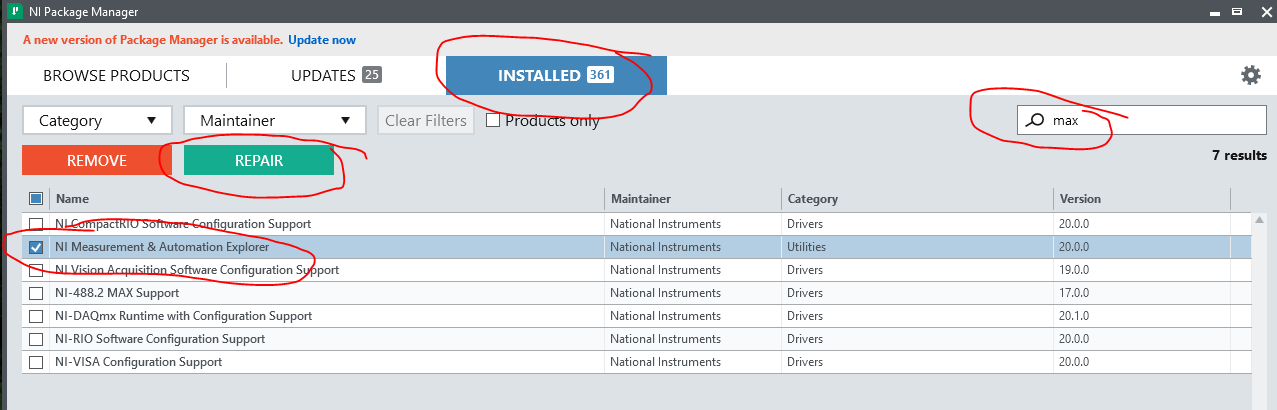1277x410 pixels.
Task: Click the Clear Filters button
Action: click(x=426, y=120)
